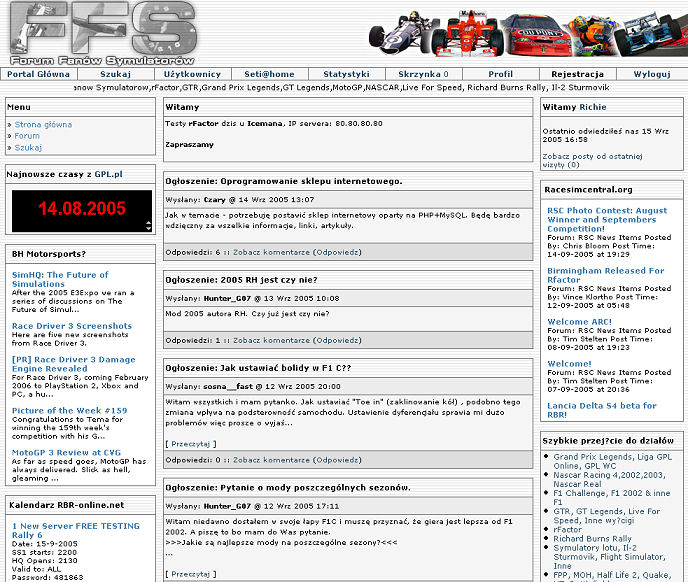
Task: Open Portal Główna in navigation bar
Action: (39, 74)
